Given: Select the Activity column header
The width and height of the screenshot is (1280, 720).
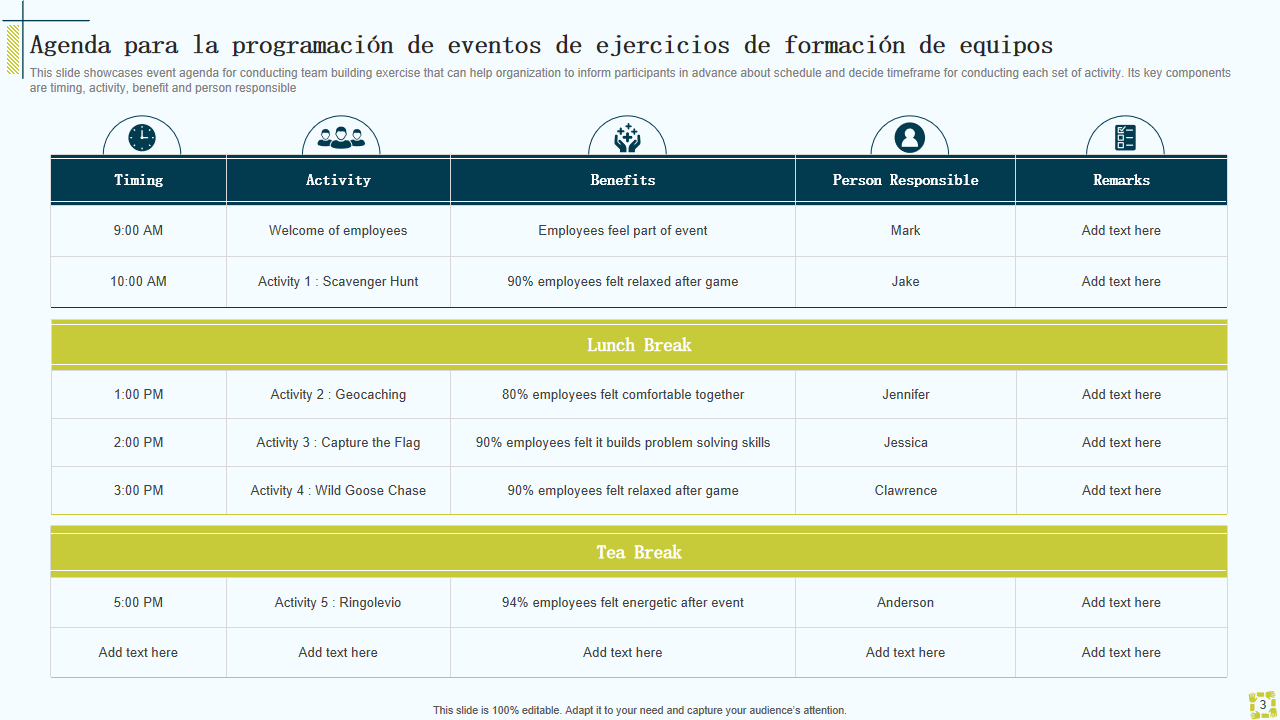Looking at the screenshot, I should pos(338,180).
